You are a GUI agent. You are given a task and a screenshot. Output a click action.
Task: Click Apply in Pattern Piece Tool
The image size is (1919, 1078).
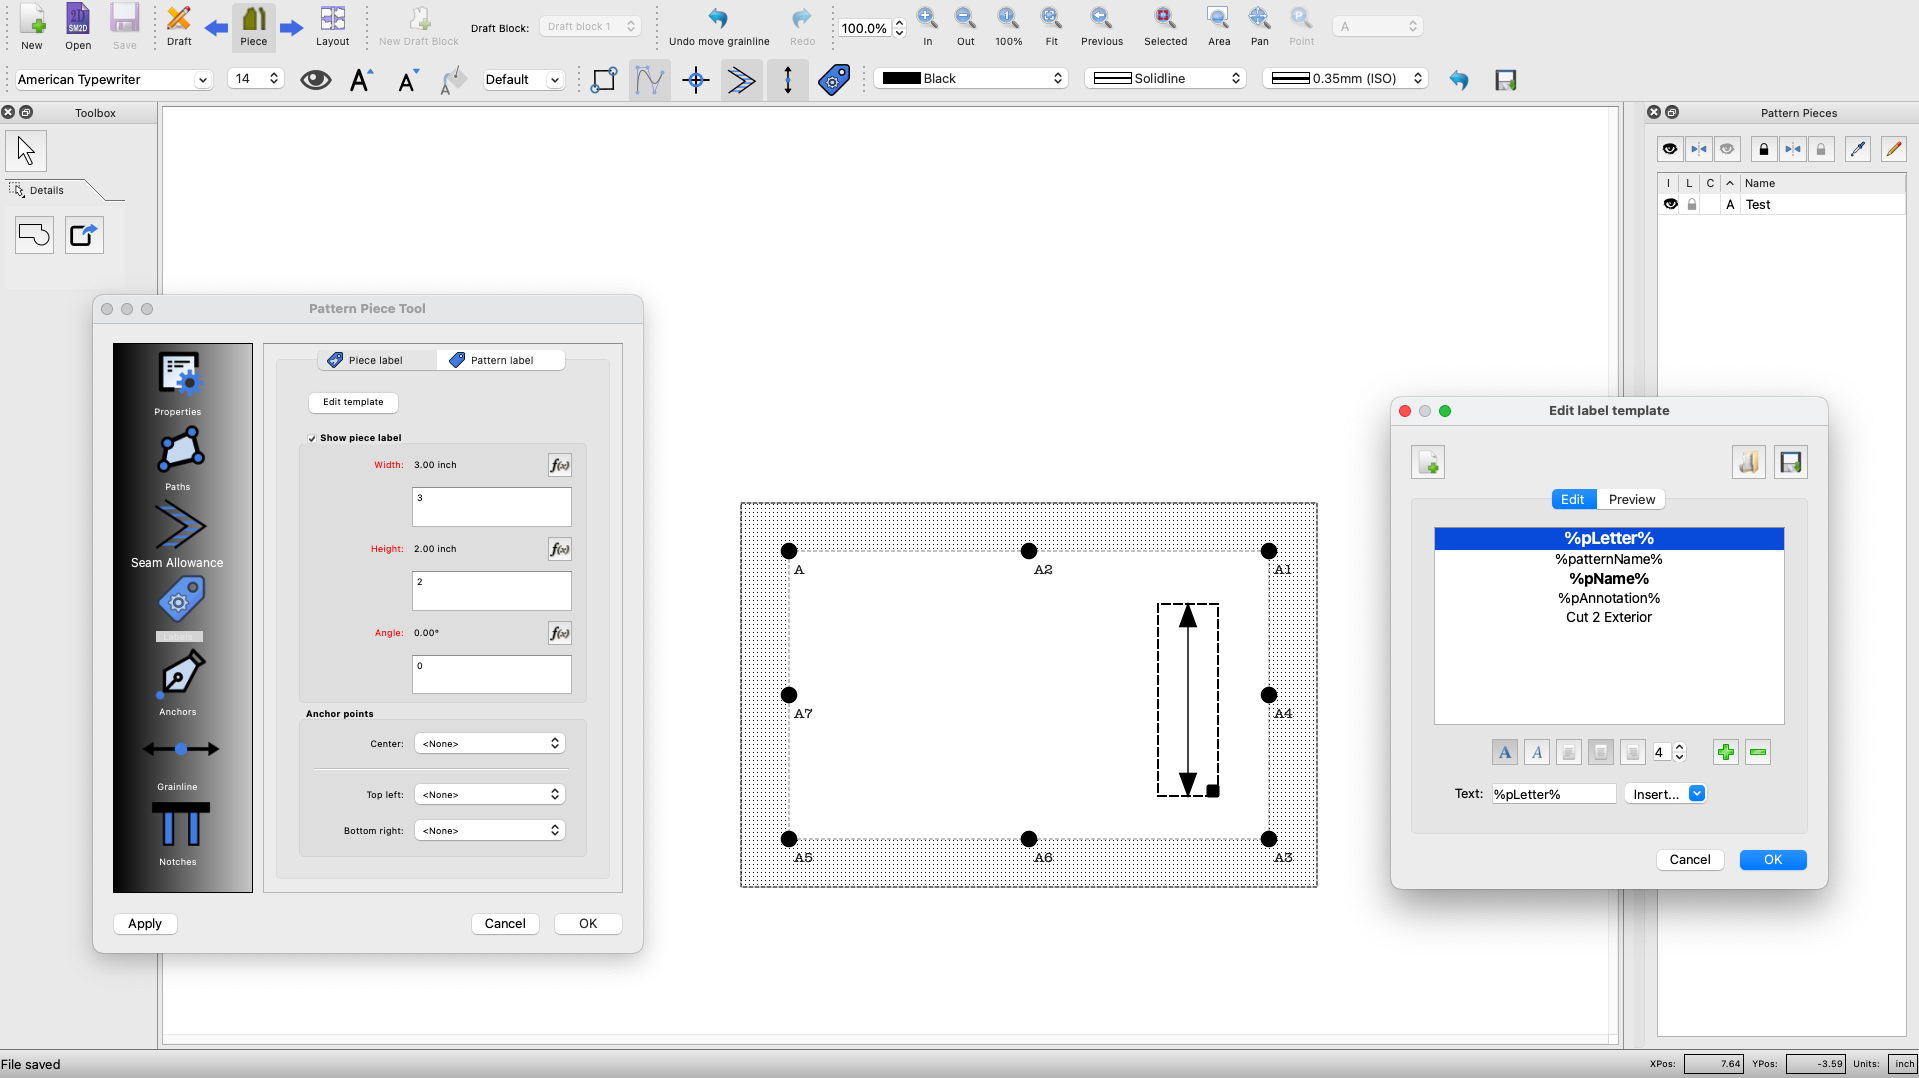[145, 924]
